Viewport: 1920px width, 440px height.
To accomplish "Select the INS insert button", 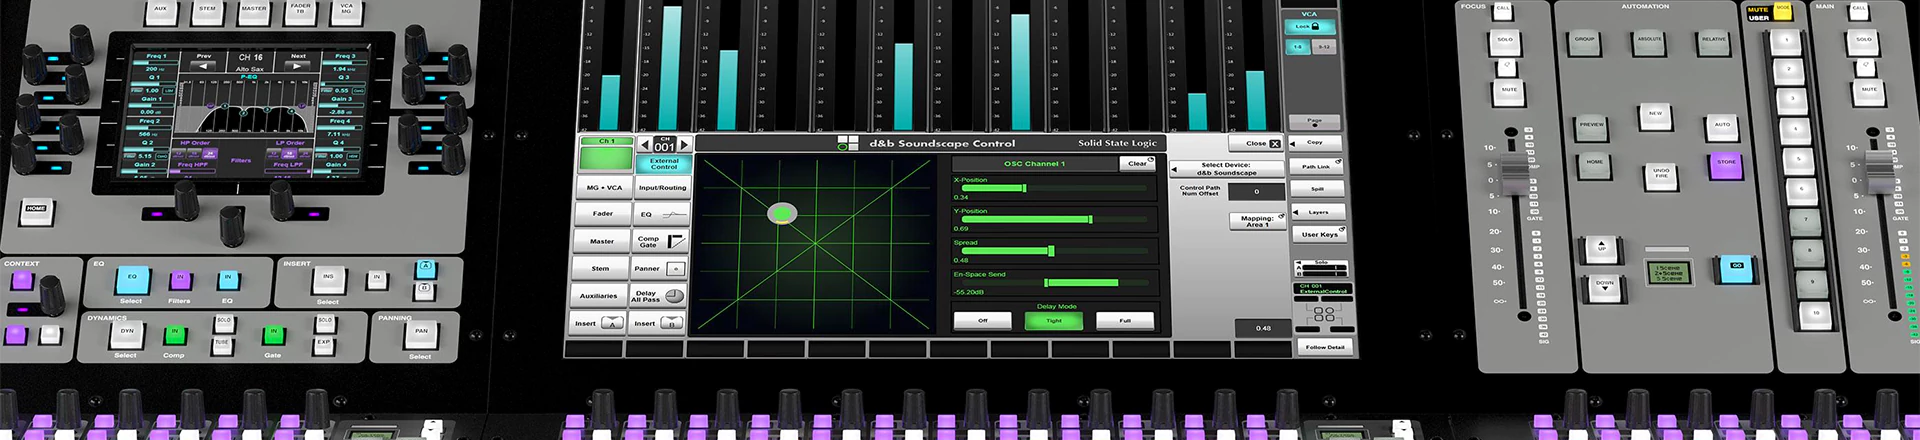I will click(x=328, y=279).
